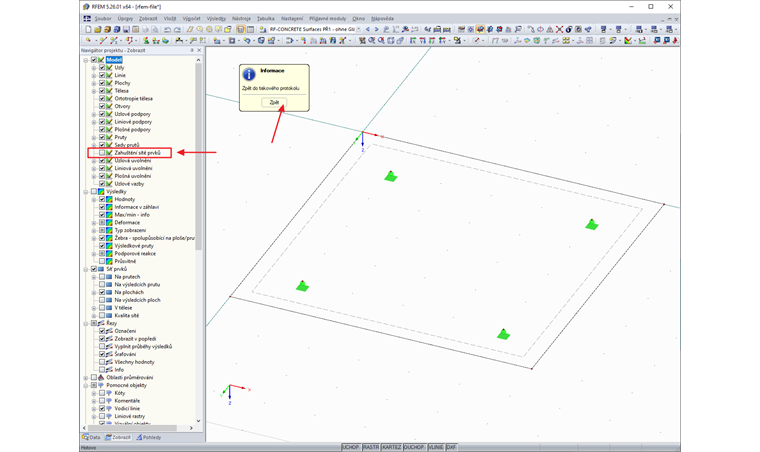Check the Výsledky checkbox
The image size is (760, 452).
pyautogui.click(x=94, y=191)
